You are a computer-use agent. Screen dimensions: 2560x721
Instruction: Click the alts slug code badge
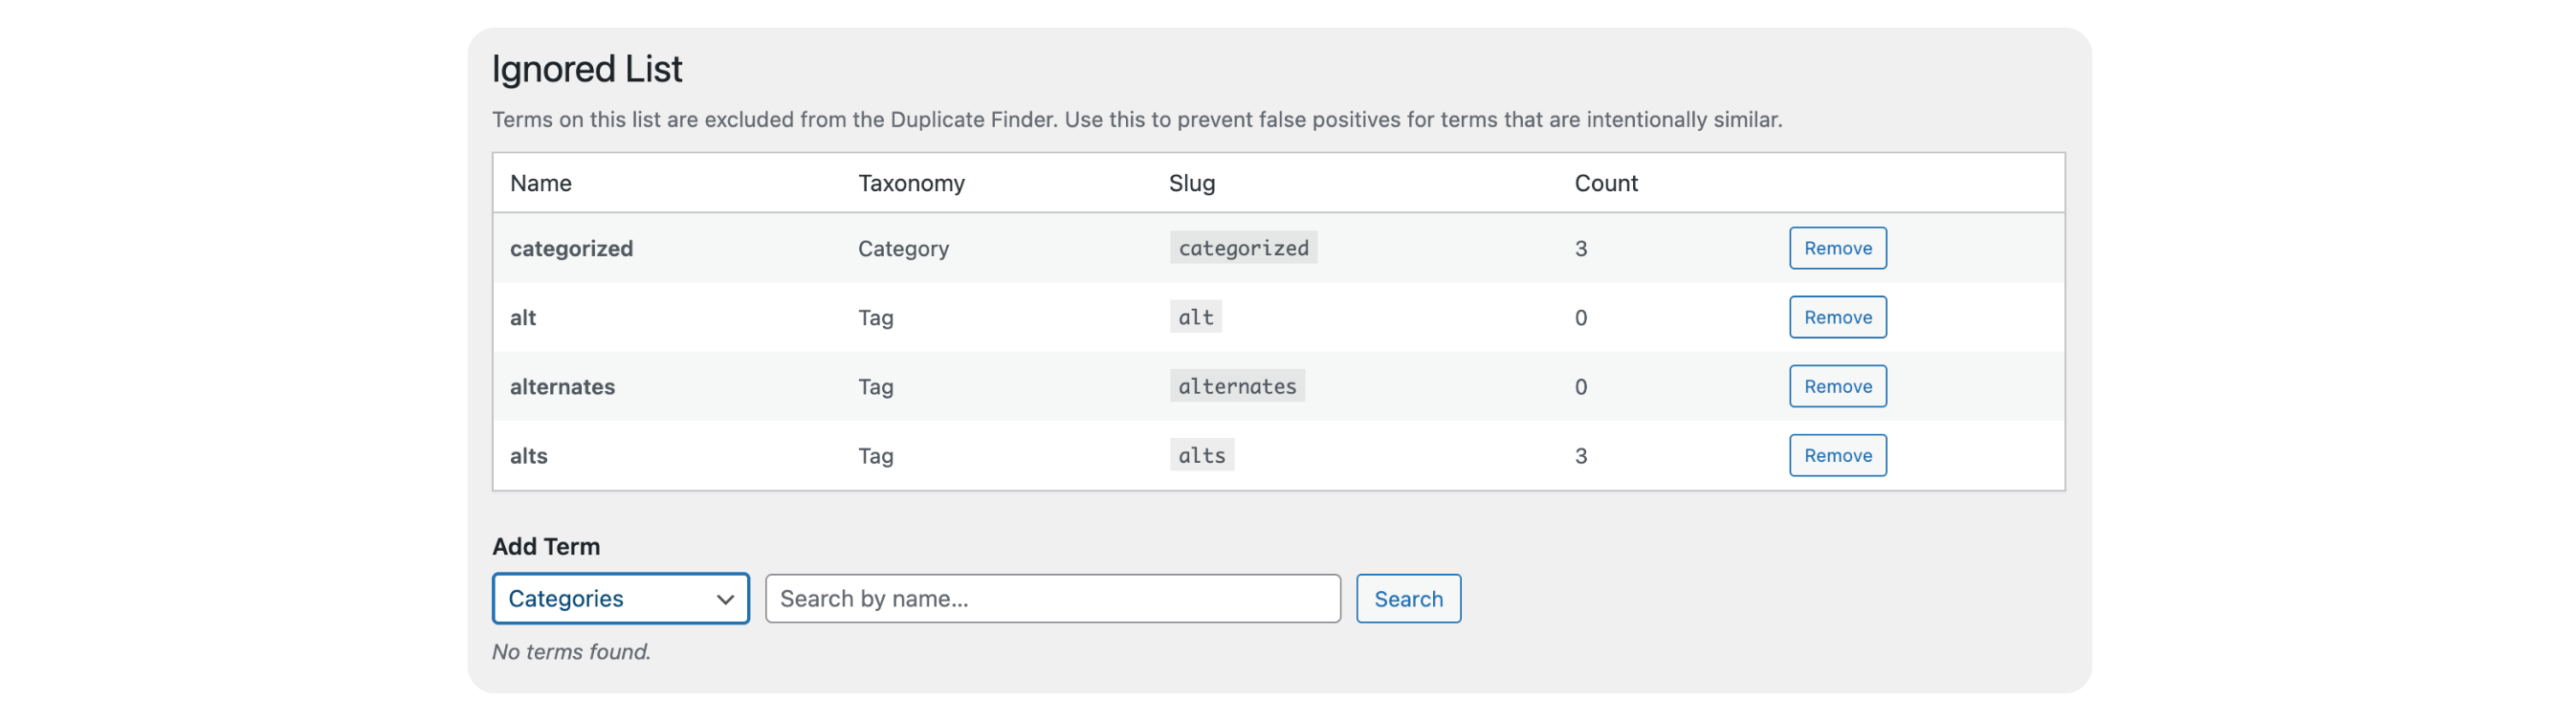tap(1201, 455)
